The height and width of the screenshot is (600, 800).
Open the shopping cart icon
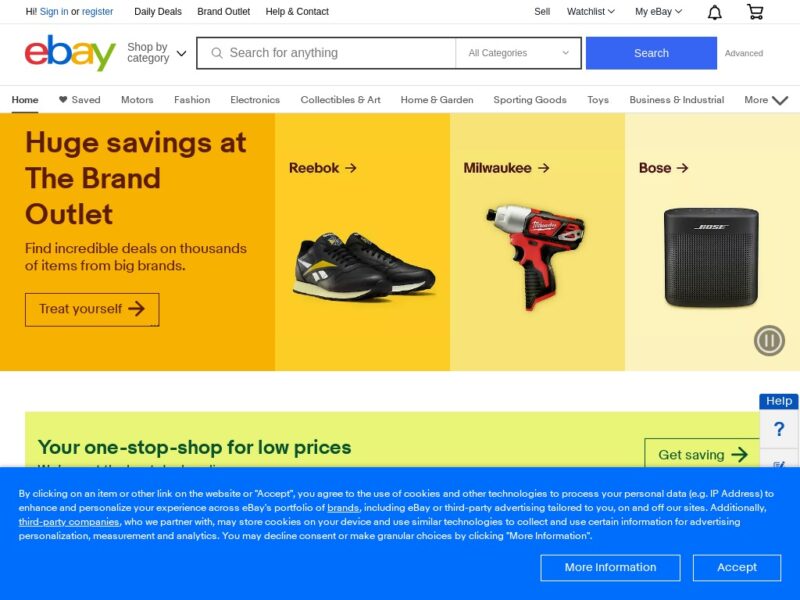click(x=755, y=12)
